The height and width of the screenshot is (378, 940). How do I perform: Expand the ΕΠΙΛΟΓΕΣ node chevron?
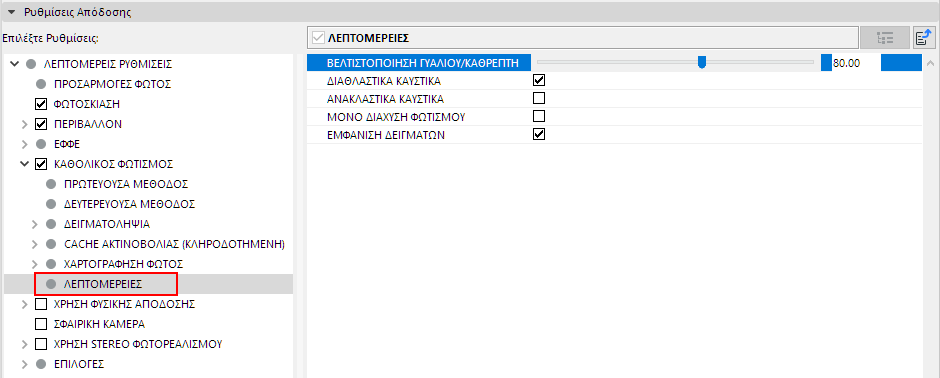tap(25, 364)
